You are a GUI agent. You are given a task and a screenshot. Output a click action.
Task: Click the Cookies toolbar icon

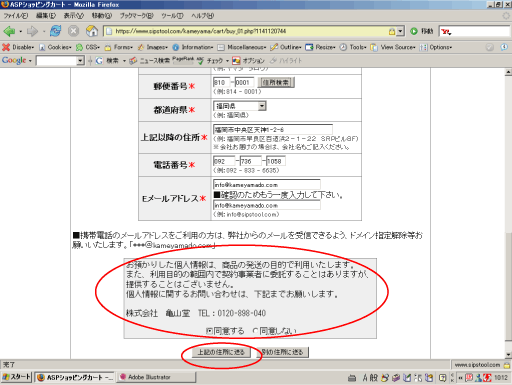pyautogui.click(x=42, y=47)
